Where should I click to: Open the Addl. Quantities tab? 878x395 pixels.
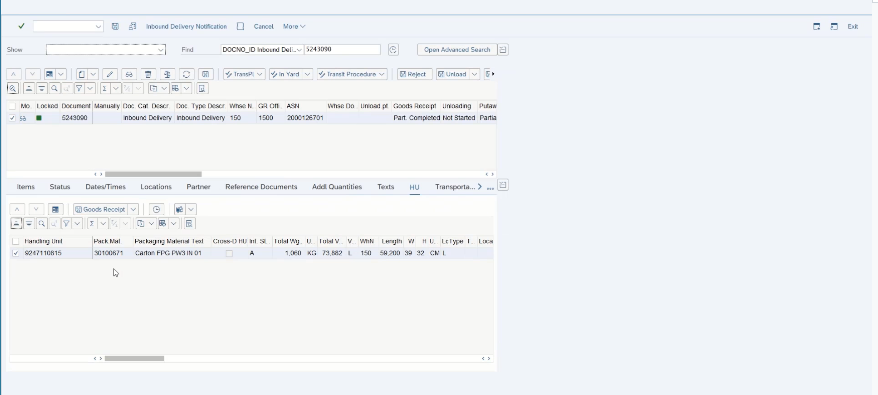337,187
